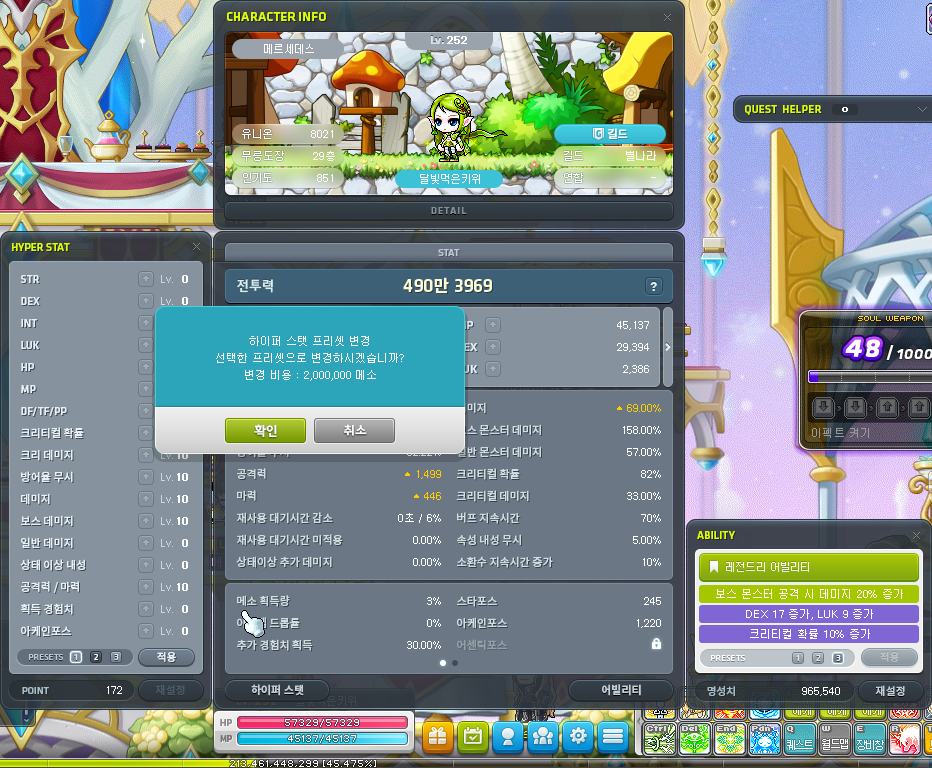Screen dimensions: 932x768
Task: Select Hyper Stat preset 1
Action: [x=76, y=657]
